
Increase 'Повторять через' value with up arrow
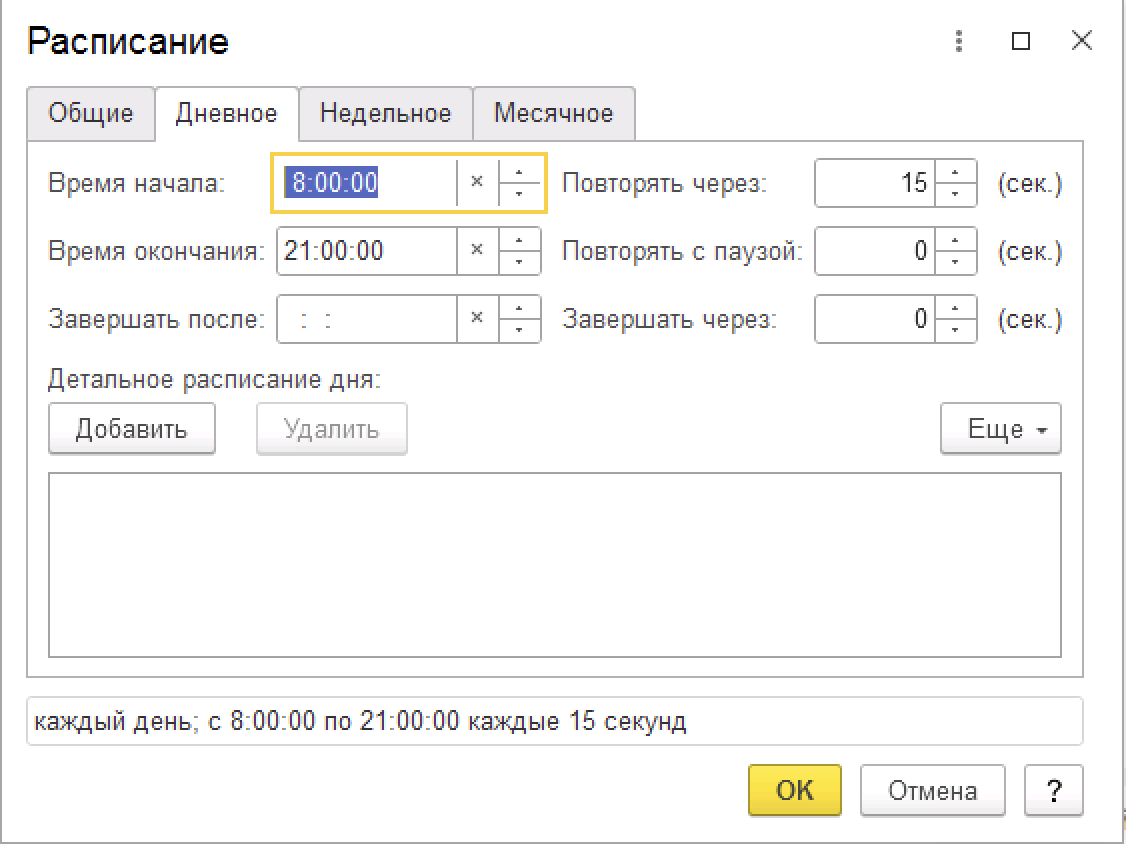coord(956,173)
